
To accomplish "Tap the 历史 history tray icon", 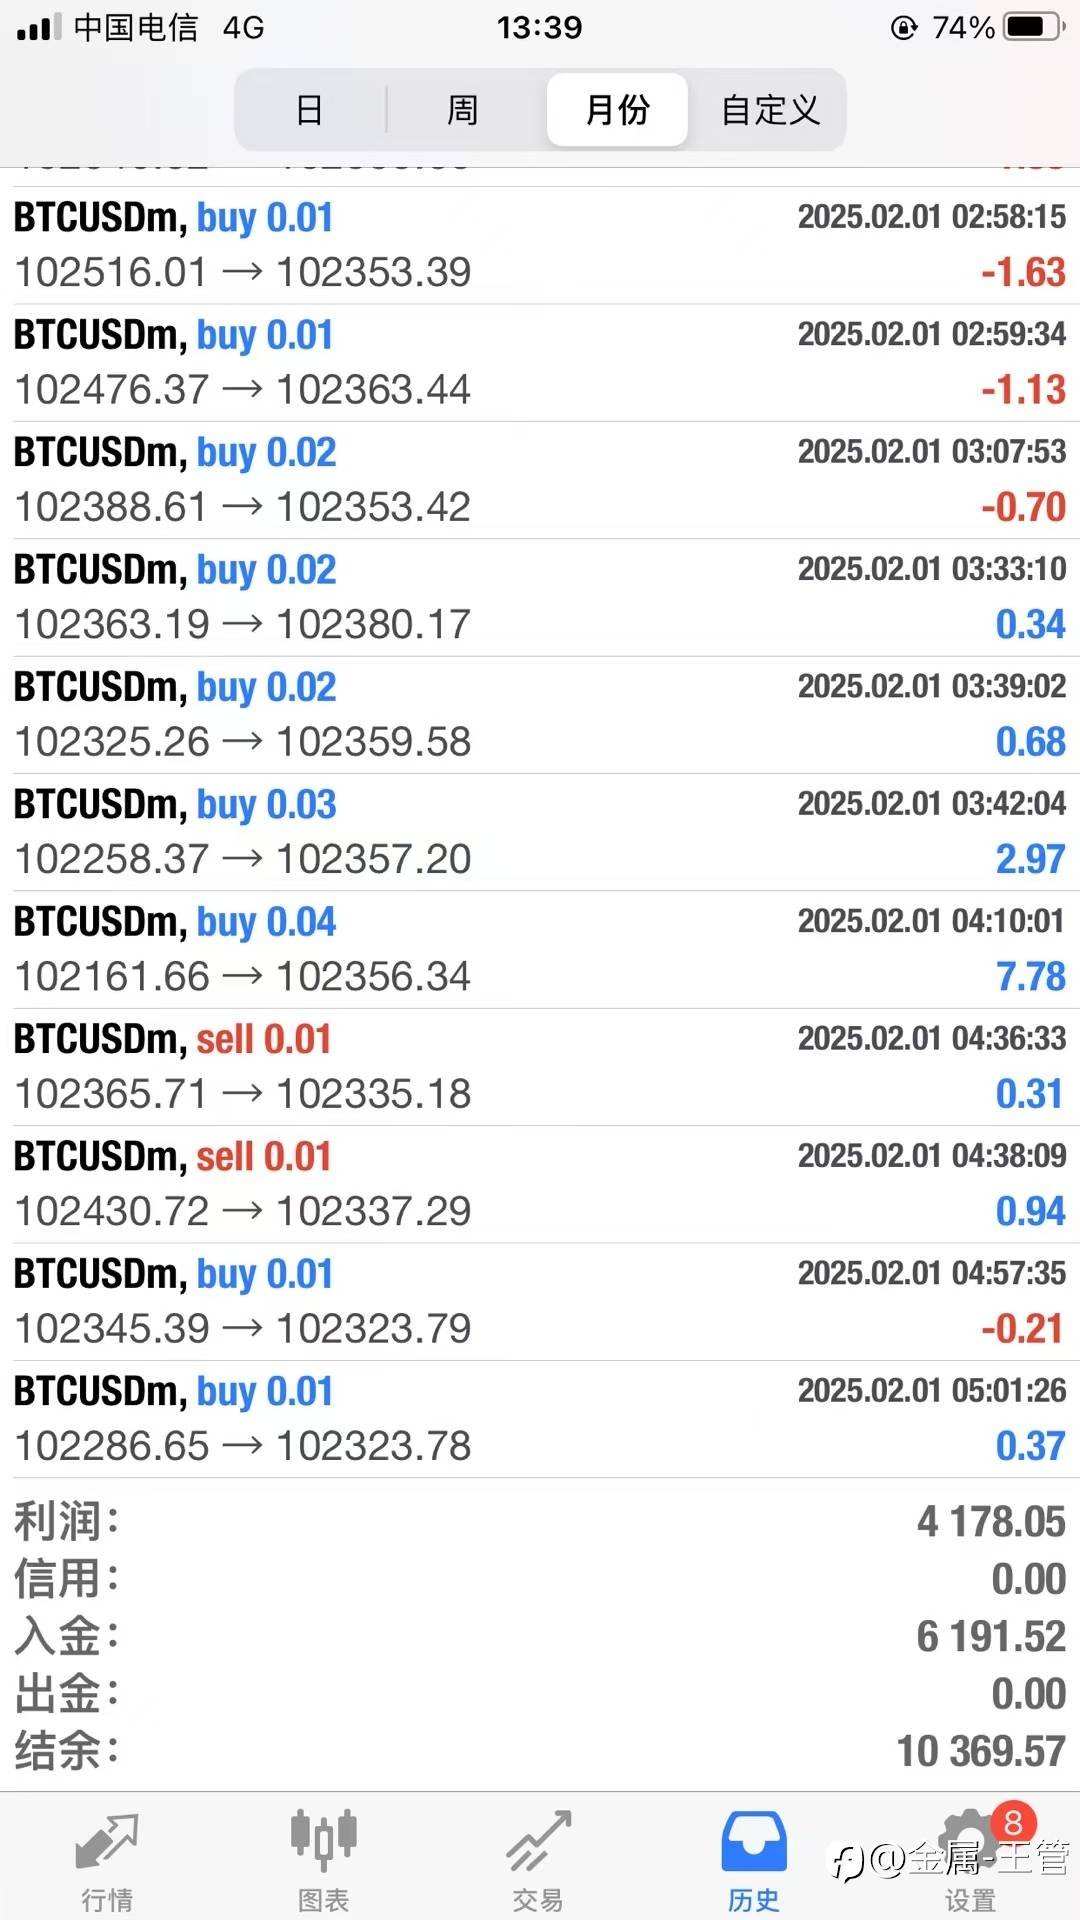I will tap(754, 1842).
